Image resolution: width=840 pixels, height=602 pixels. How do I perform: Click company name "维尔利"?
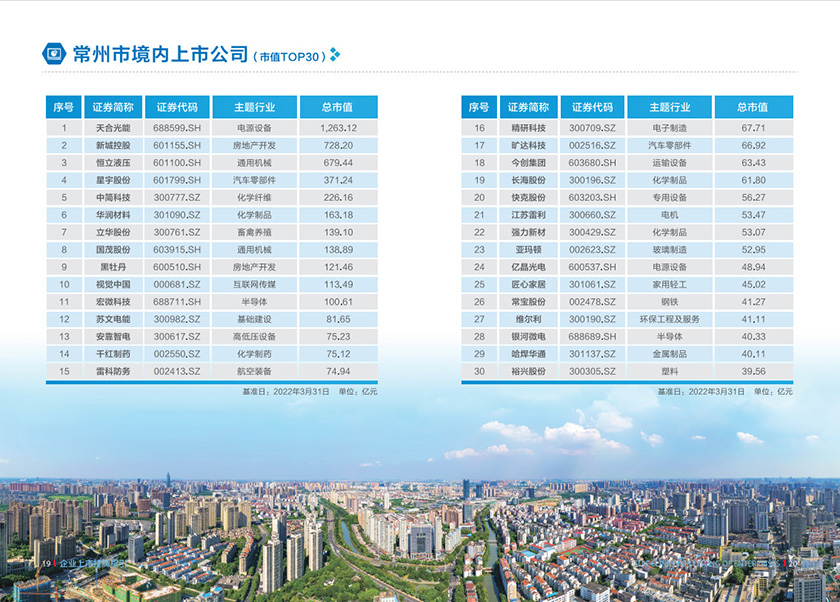click(x=529, y=319)
